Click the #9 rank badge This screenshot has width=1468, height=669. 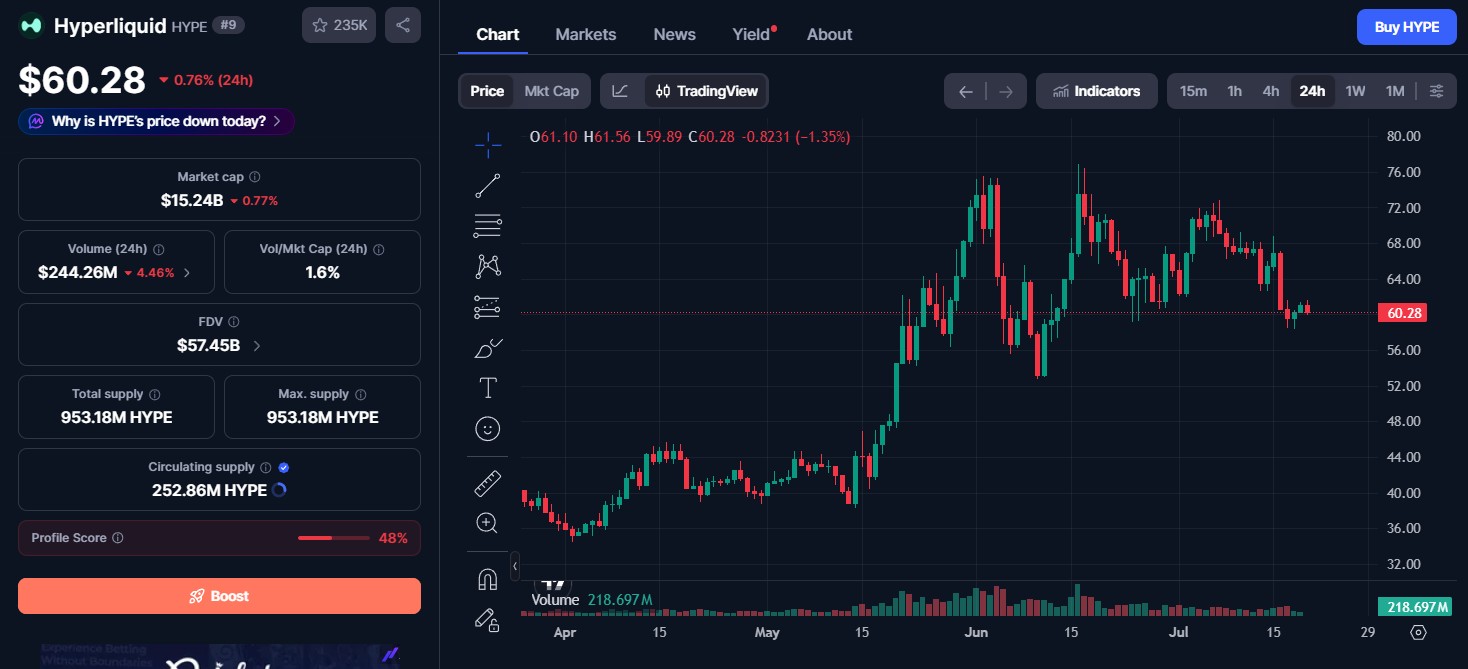pyautogui.click(x=229, y=26)
